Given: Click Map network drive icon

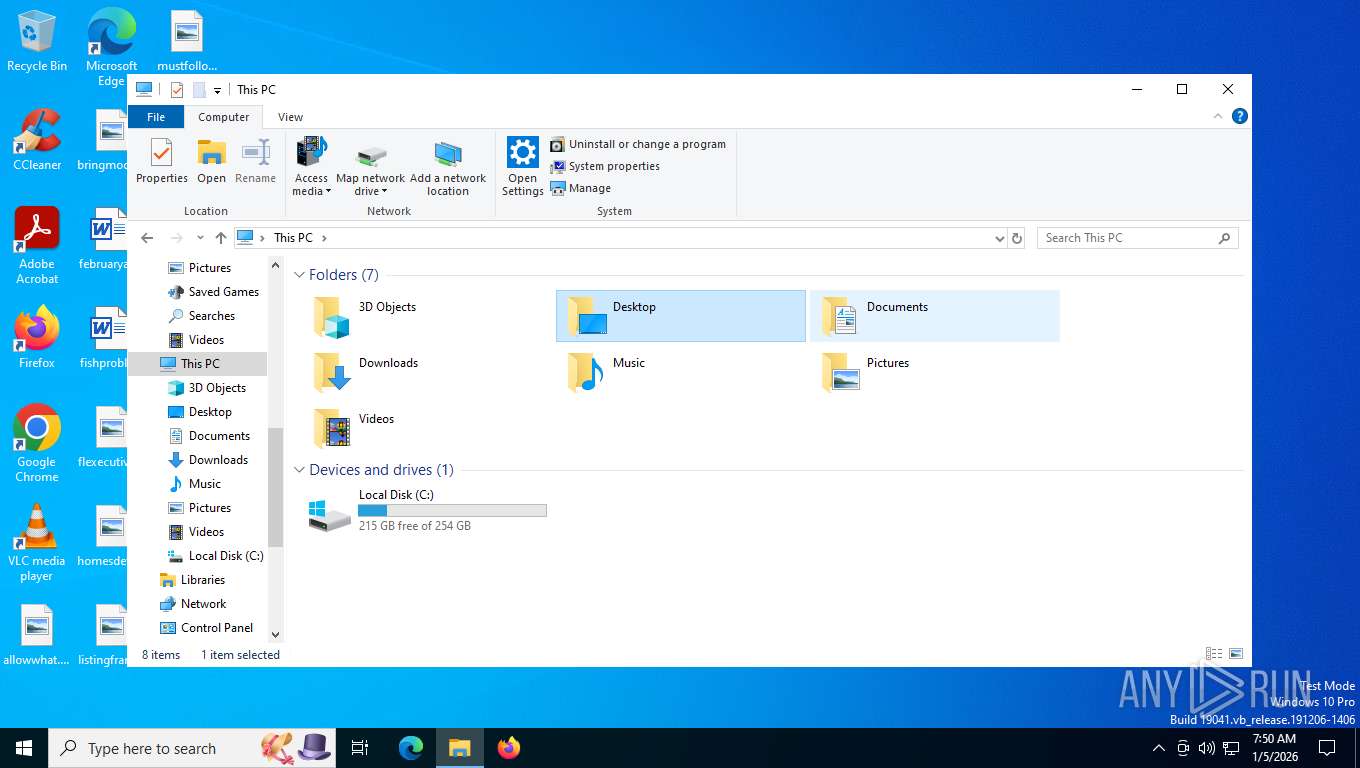Looking at the screenshot, I should click(x=371, y=167).
